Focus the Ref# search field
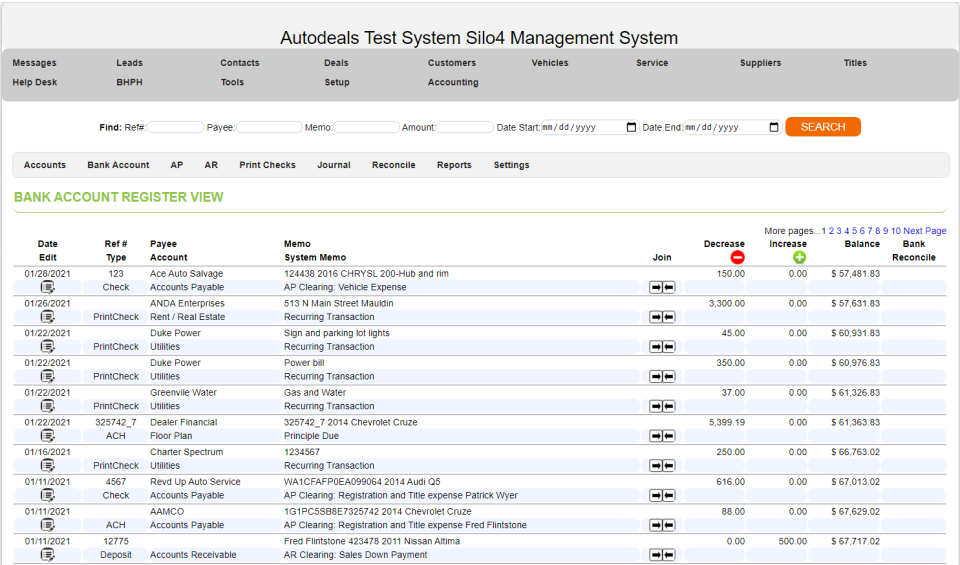960x565 pixels. pyautogui.click(x=175, y=127)
